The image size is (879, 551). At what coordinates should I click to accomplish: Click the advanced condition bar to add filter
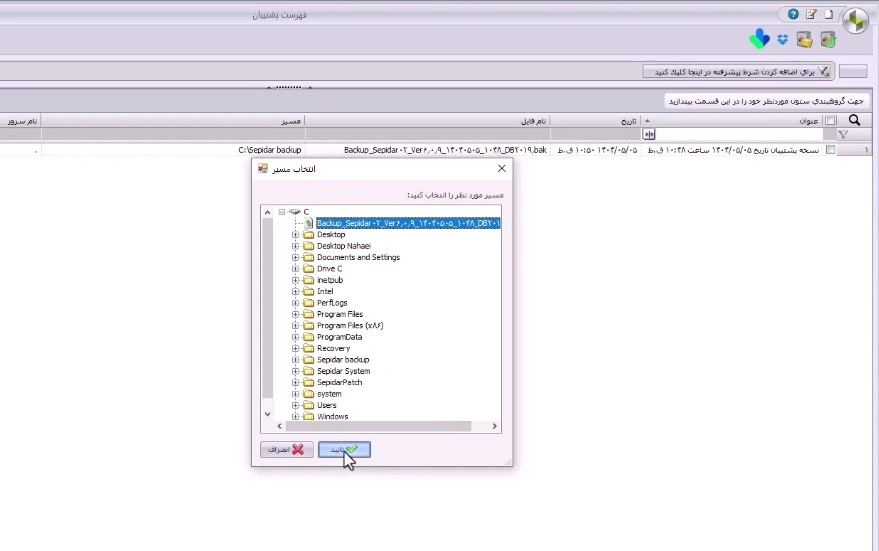pyautogui.click(x=738, y=71)
